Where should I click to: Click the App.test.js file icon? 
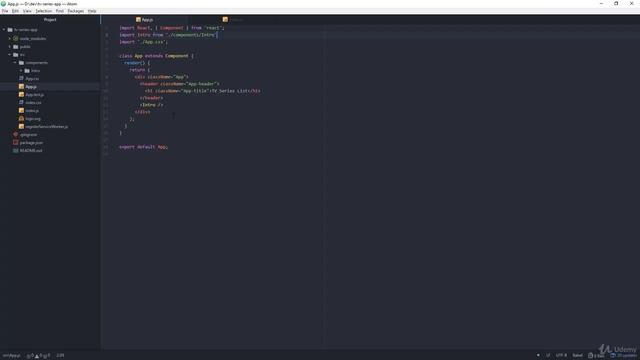tap(22, 95)
